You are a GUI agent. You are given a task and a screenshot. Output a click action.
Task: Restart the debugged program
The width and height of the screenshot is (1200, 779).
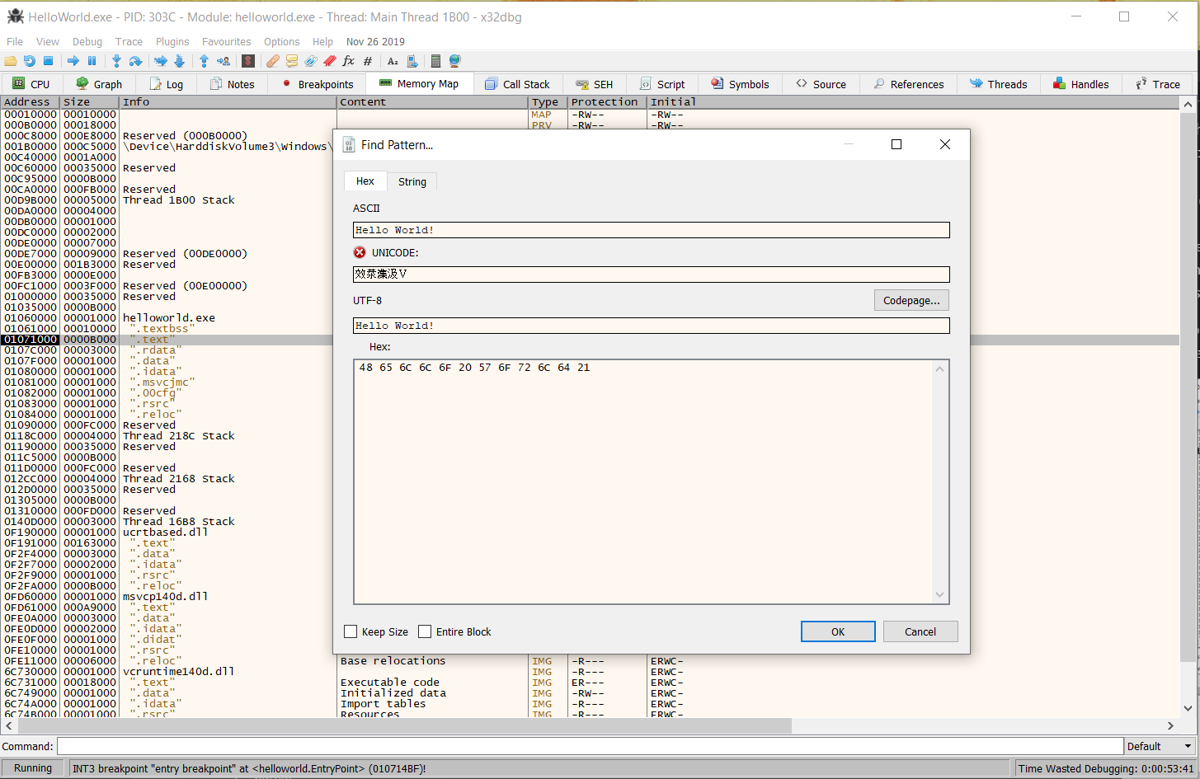[29, 61]
